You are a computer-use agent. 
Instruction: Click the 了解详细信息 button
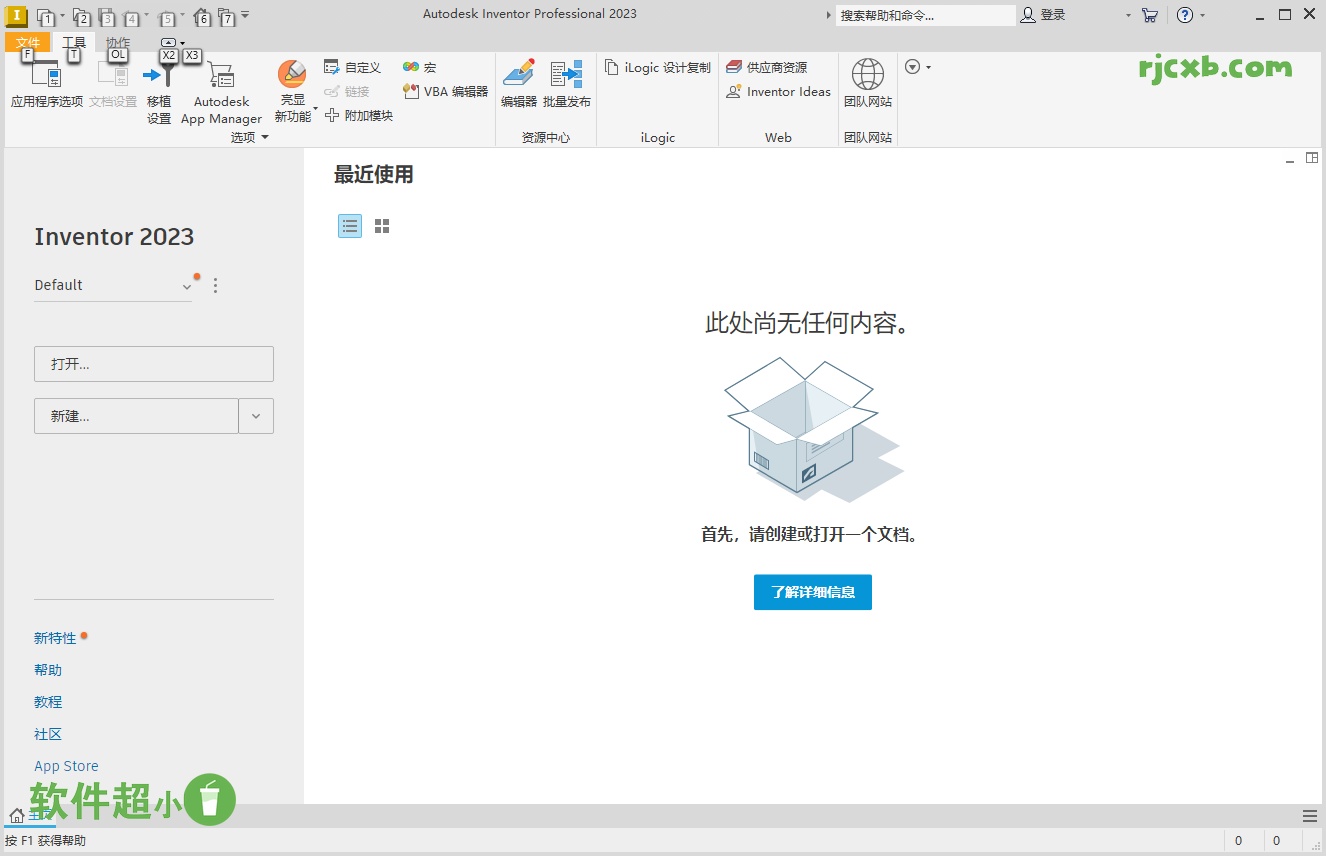pyautogui.click(x=812, y=592)
